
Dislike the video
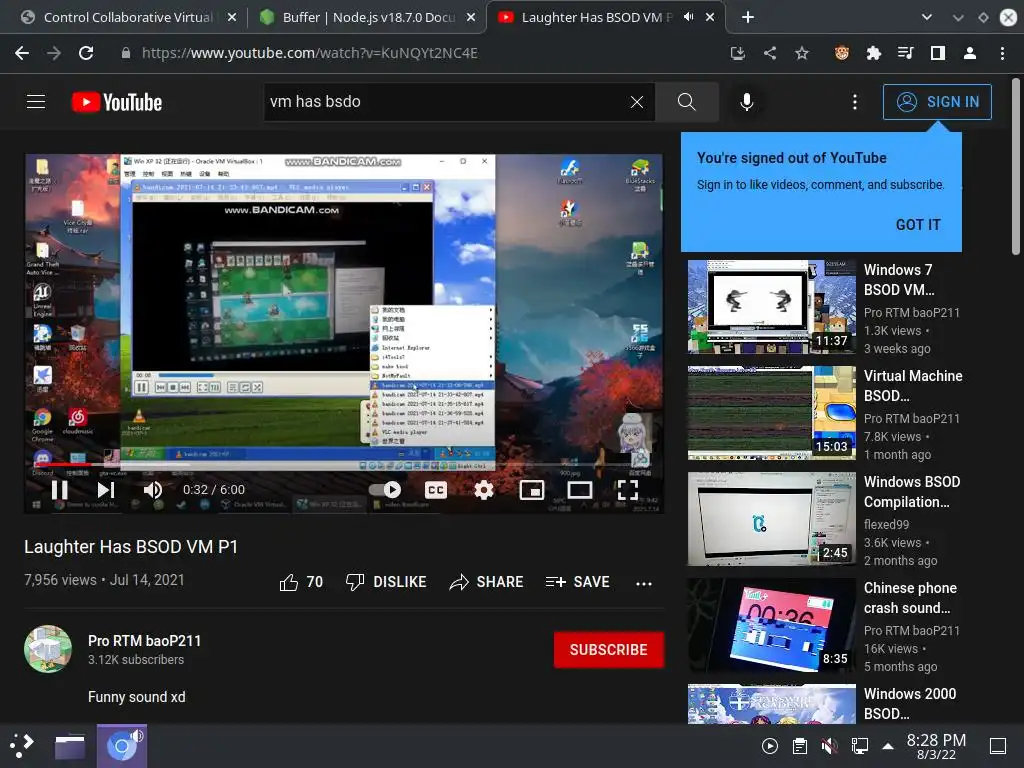386,582
